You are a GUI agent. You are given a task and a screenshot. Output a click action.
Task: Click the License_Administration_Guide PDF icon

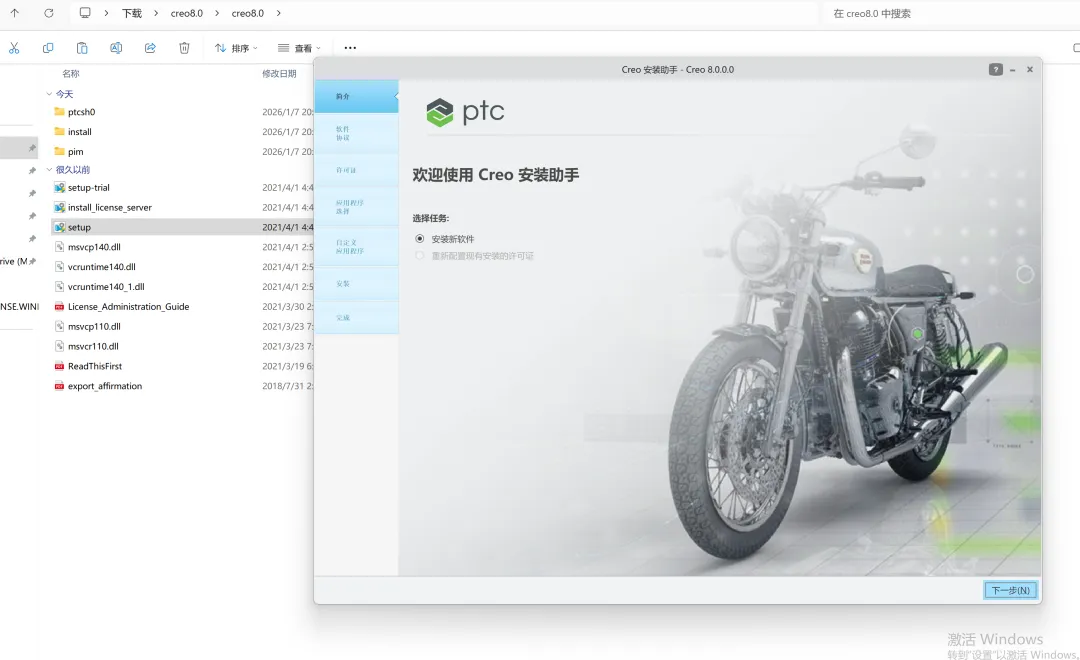(x=59, y=307)
